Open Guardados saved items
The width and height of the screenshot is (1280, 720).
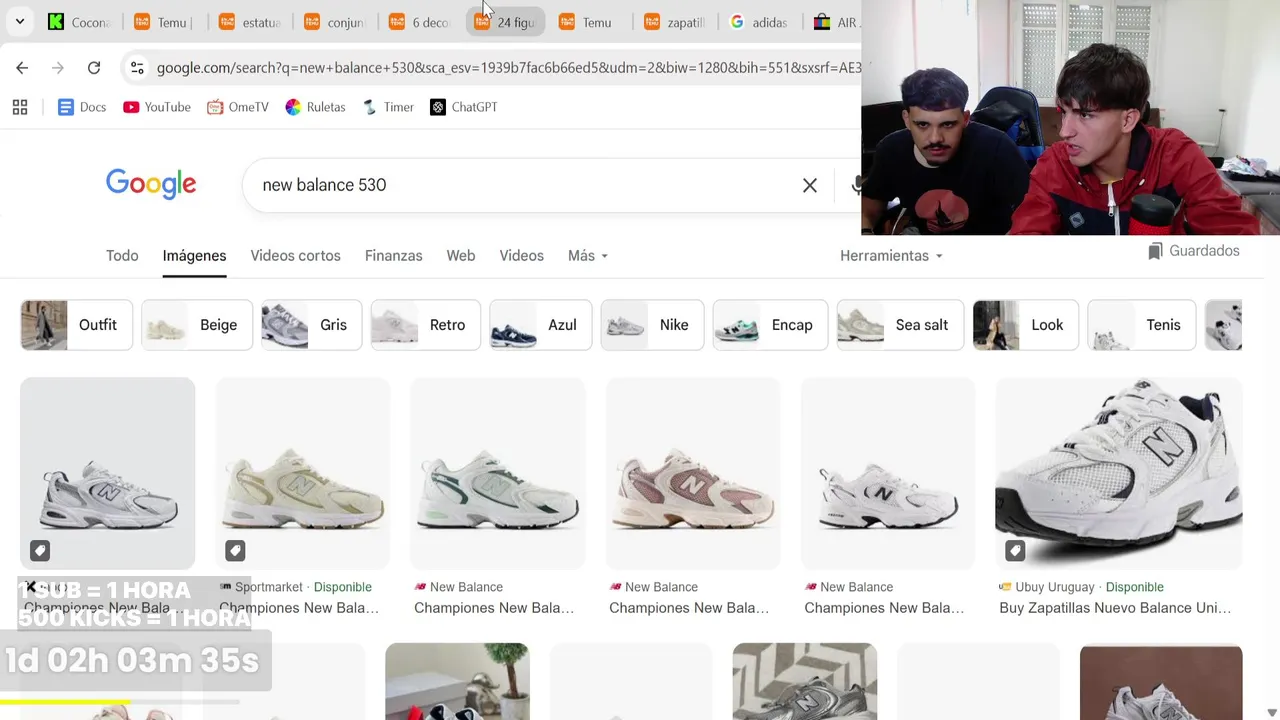click(x=1194, y=251)
